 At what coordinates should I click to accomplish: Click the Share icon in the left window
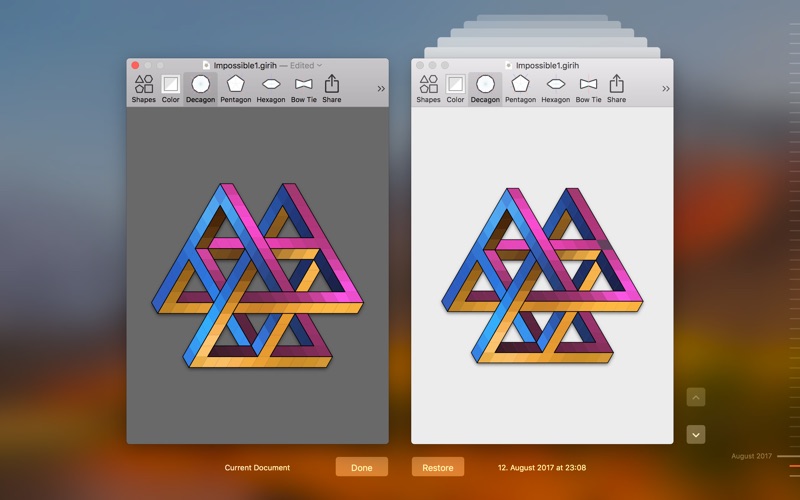click(x=332, y=88)
